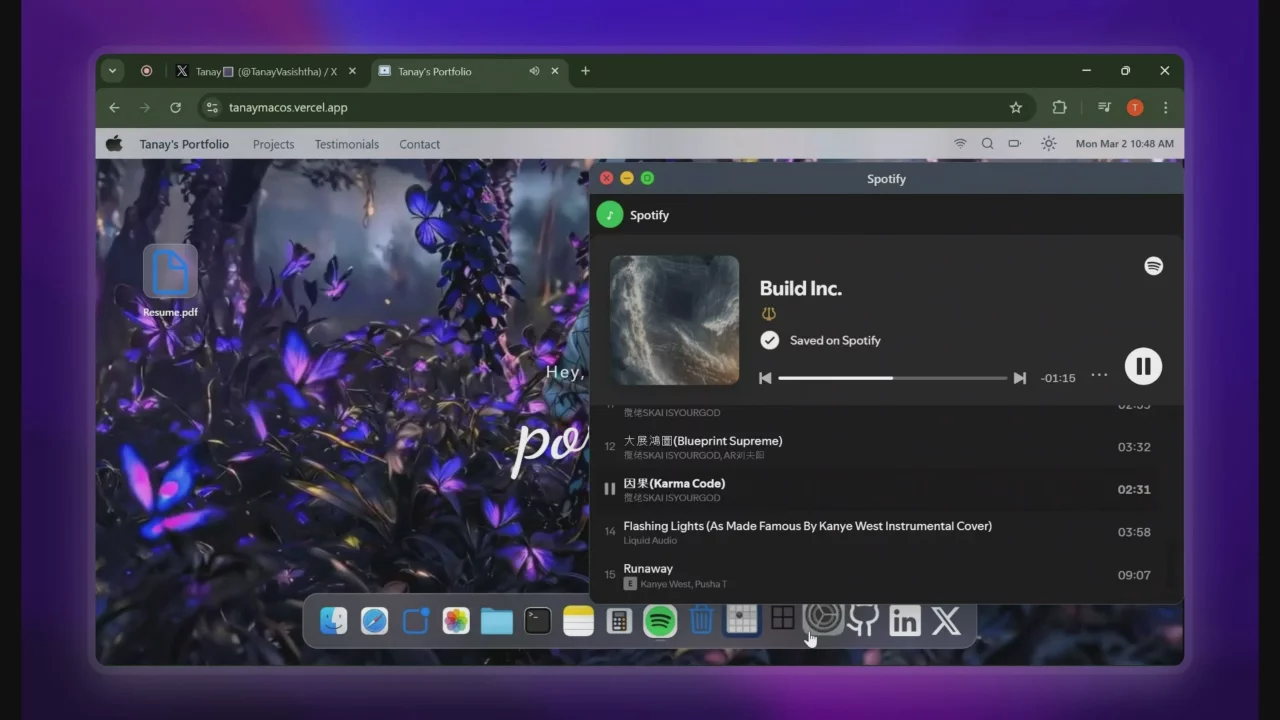
Task: Click the Build Inc. album artwork
Action: click(x=675, y=320)
